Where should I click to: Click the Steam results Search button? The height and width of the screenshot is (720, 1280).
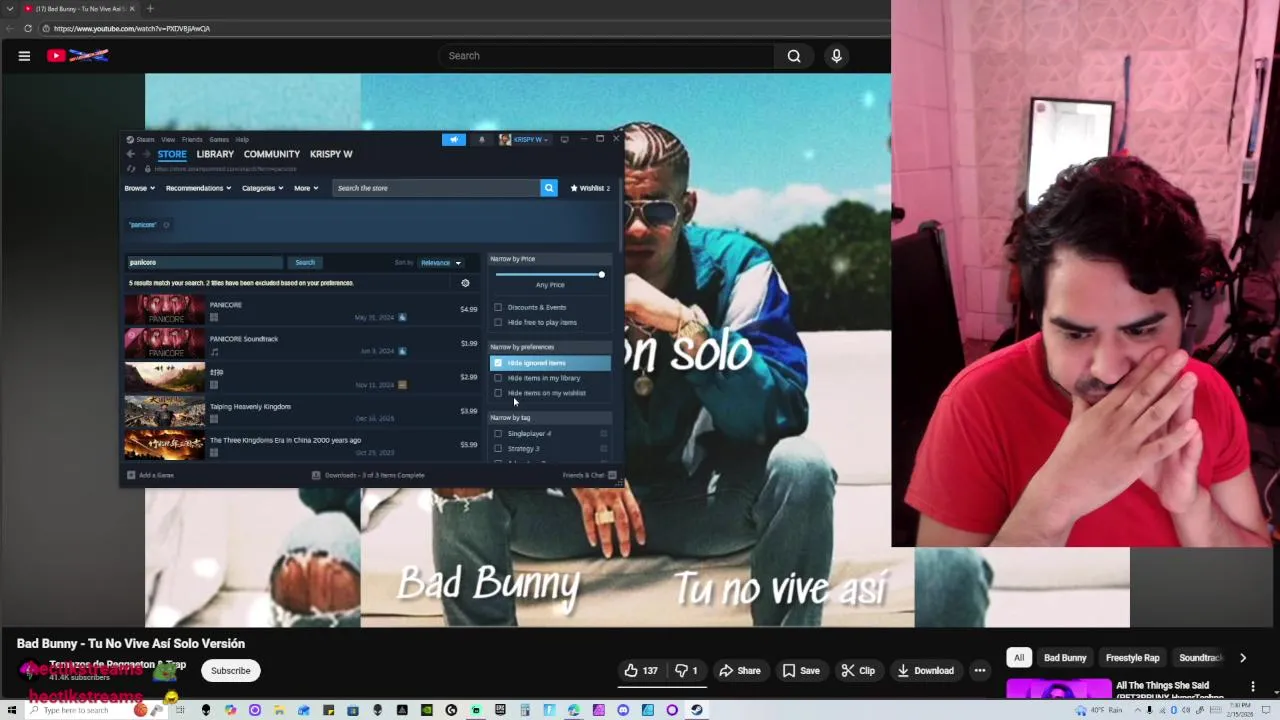point(305,263)
